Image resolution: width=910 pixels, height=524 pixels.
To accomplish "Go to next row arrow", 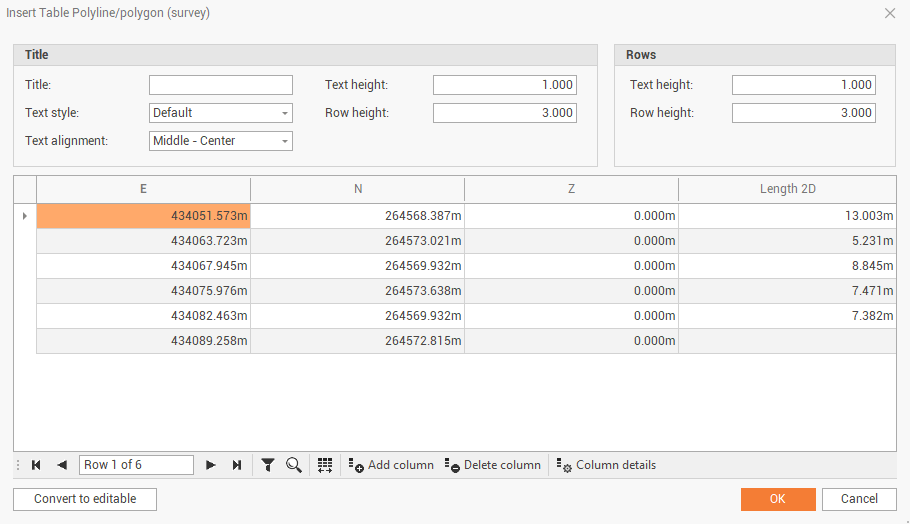I will (211, 465).
